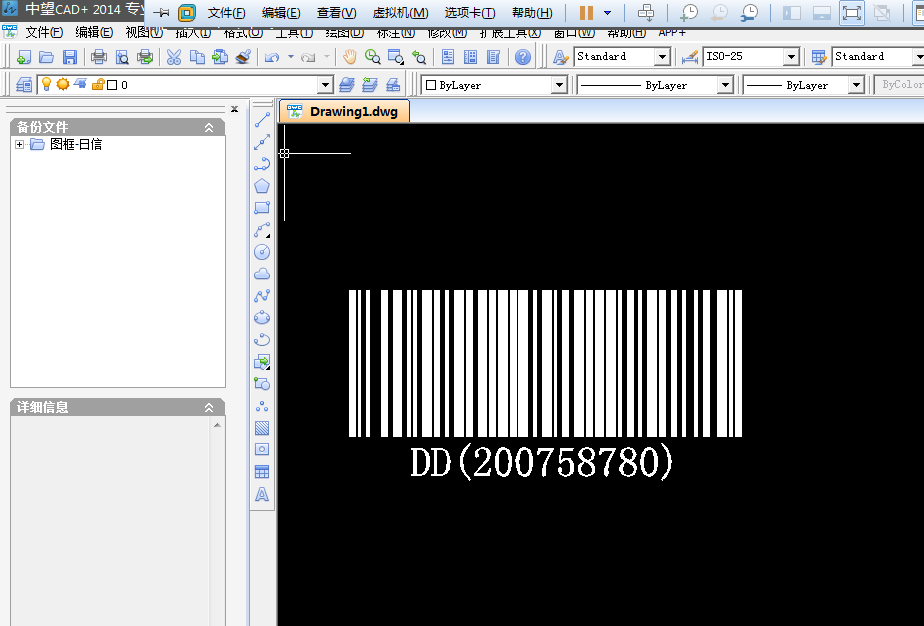Select the Circle tool
This screenshot has width=924, height=626.
262,252
